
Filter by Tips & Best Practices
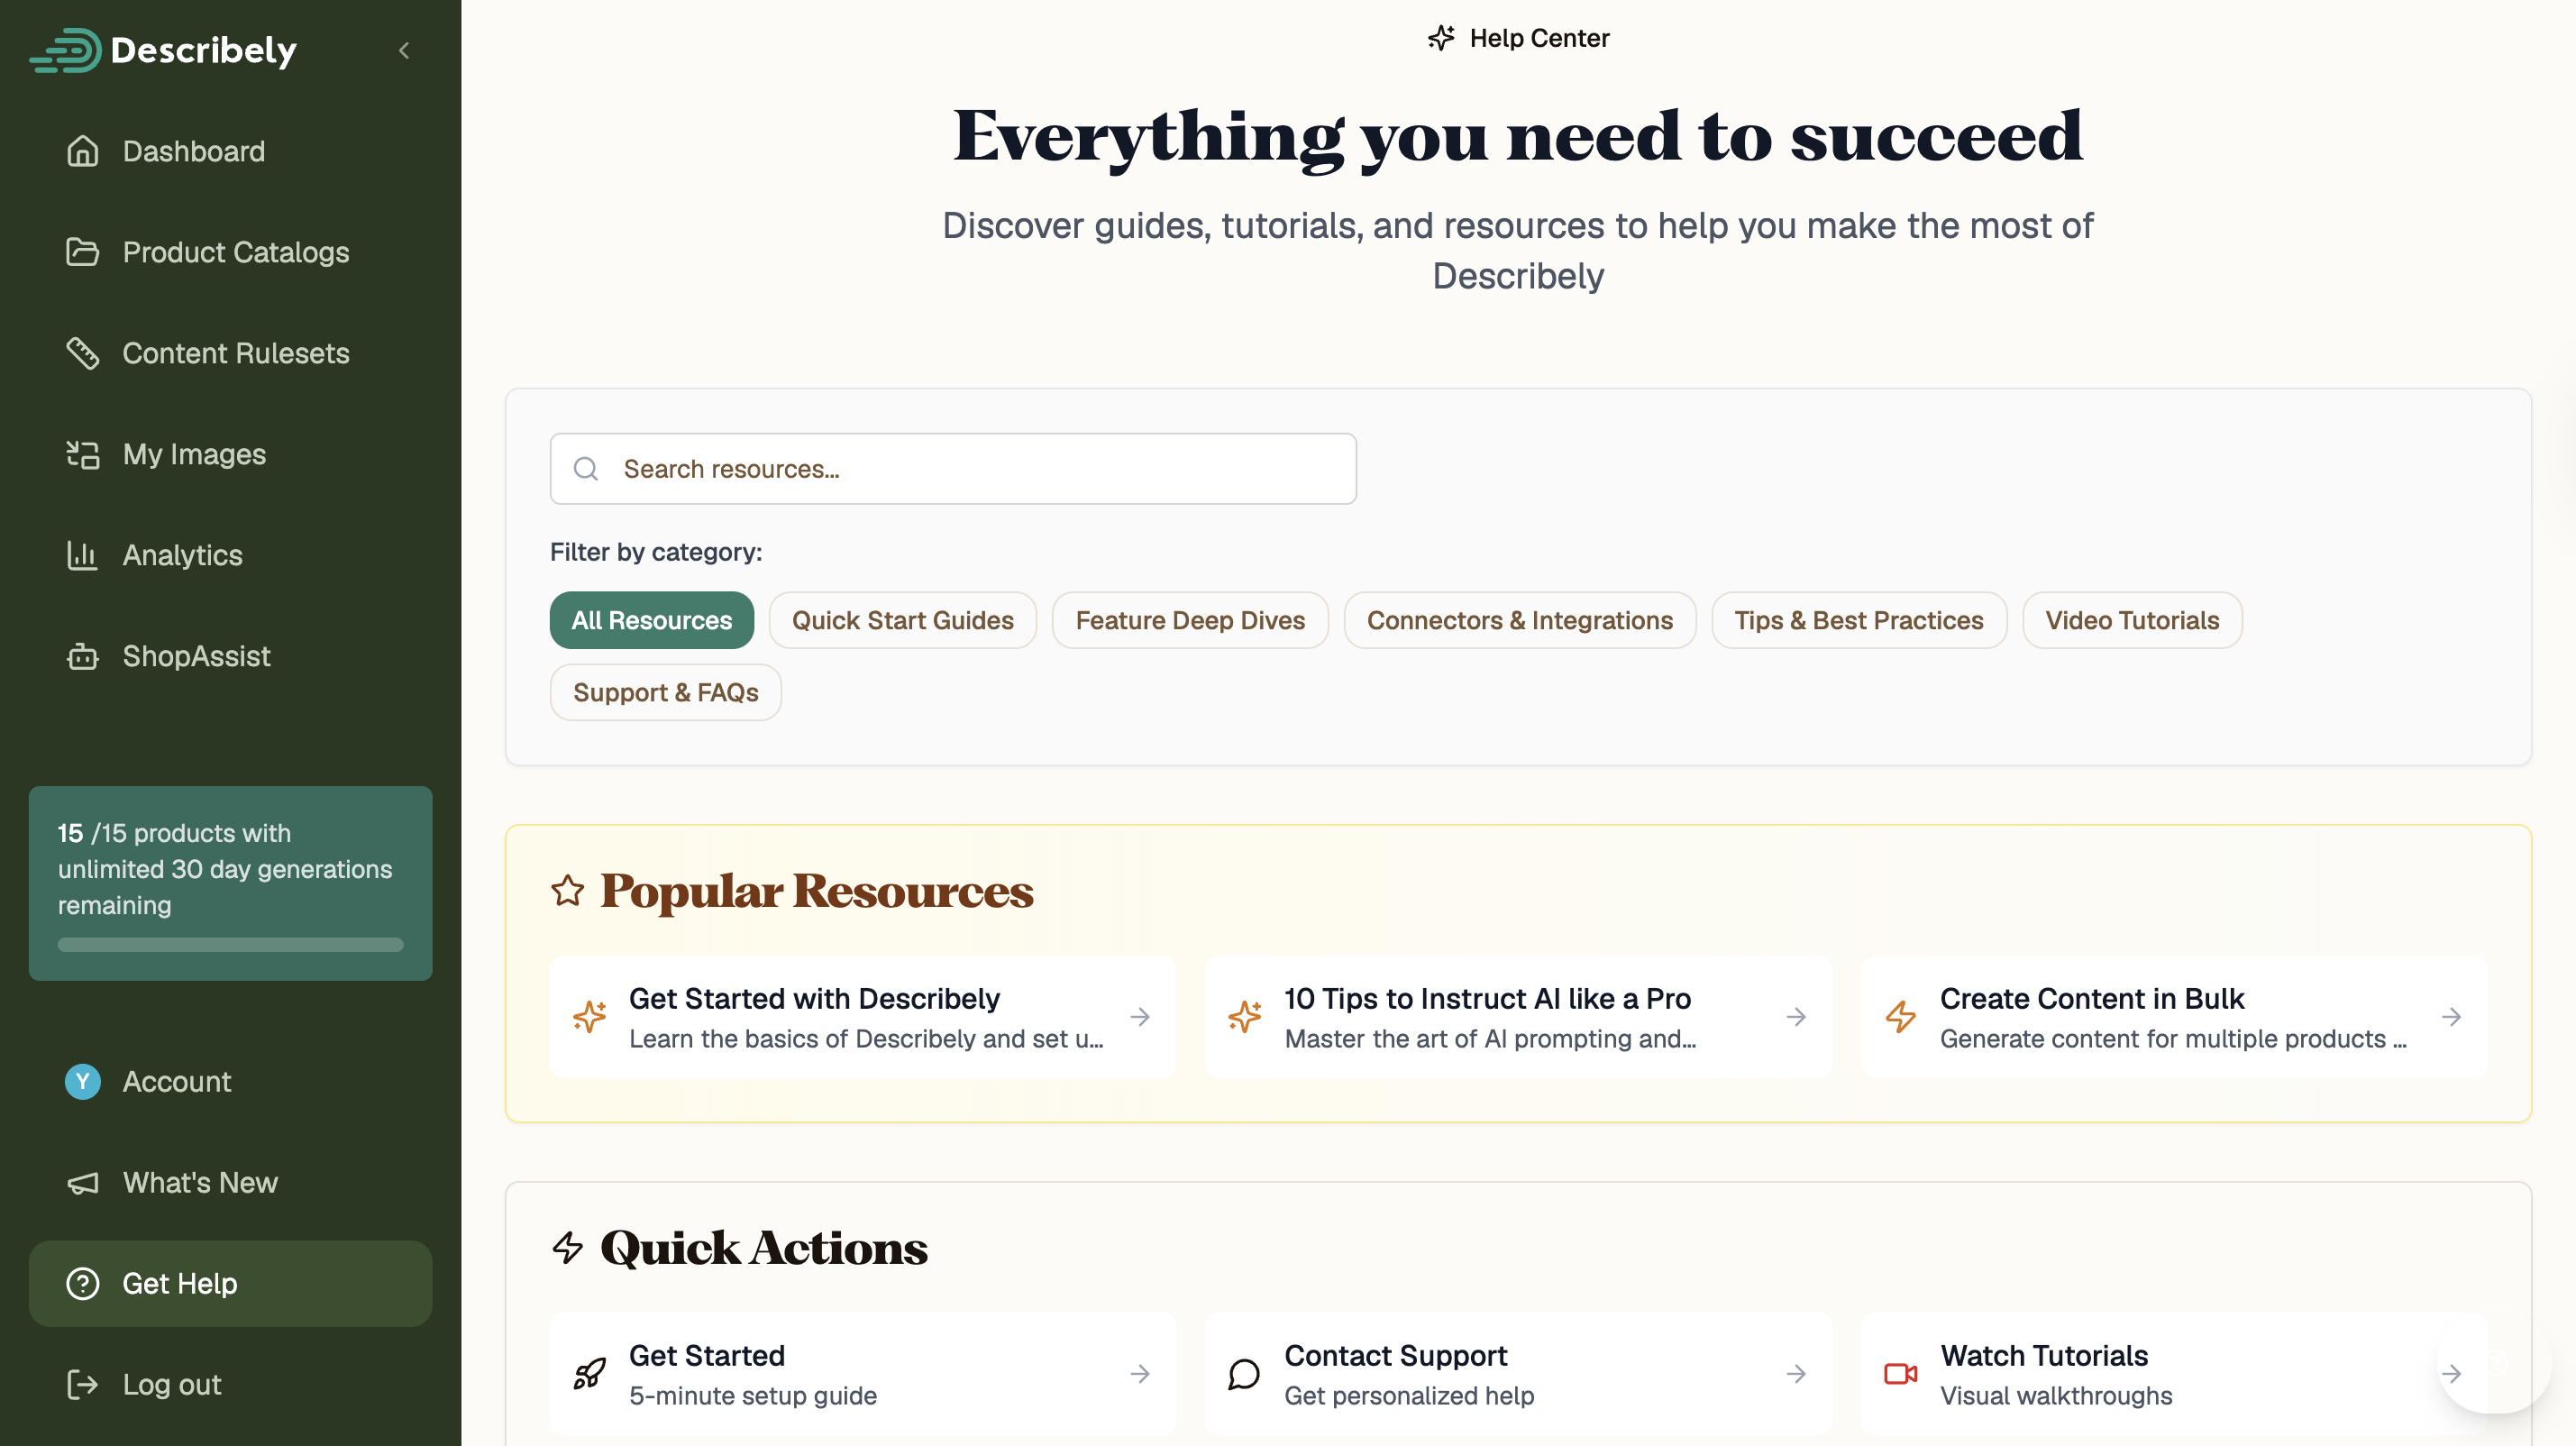(x=1858, y=620)
